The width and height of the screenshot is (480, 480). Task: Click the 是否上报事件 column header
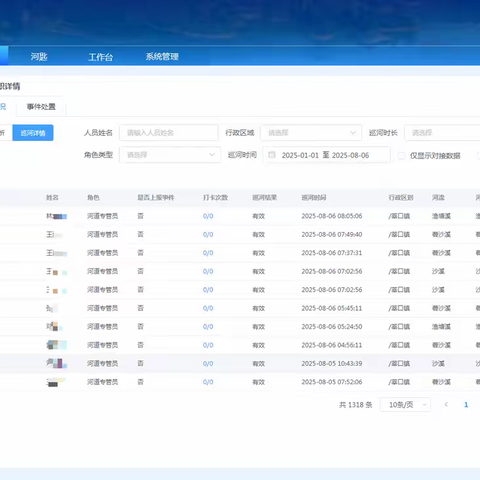[156, 198]
